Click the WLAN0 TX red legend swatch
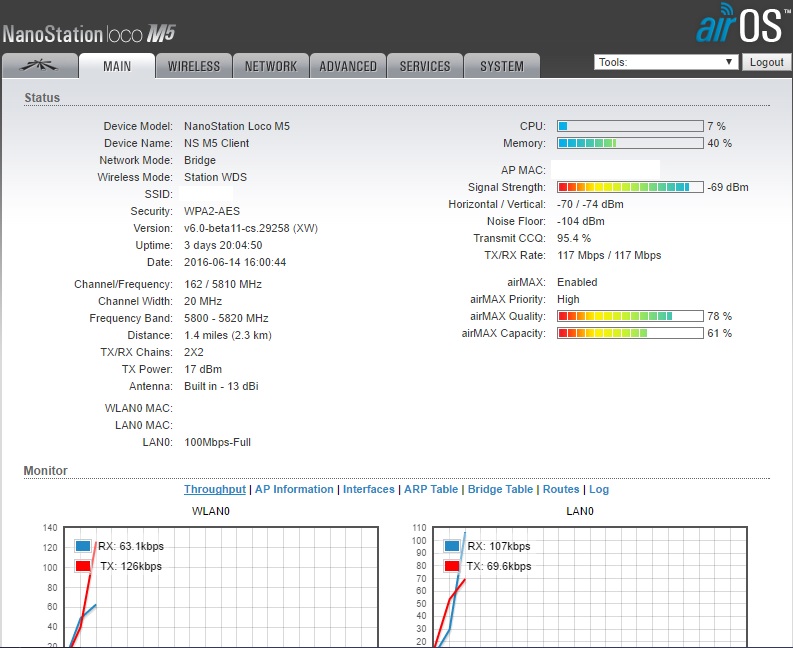This screenshot has height=648, width=793. click(x=83, y=566)
